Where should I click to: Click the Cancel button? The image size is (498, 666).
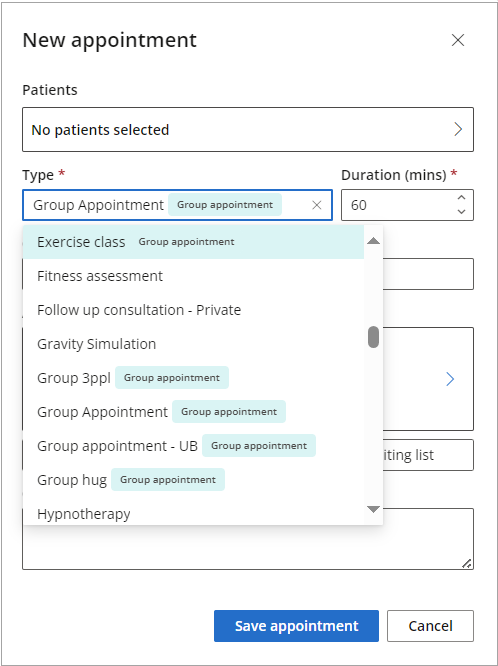430,626
